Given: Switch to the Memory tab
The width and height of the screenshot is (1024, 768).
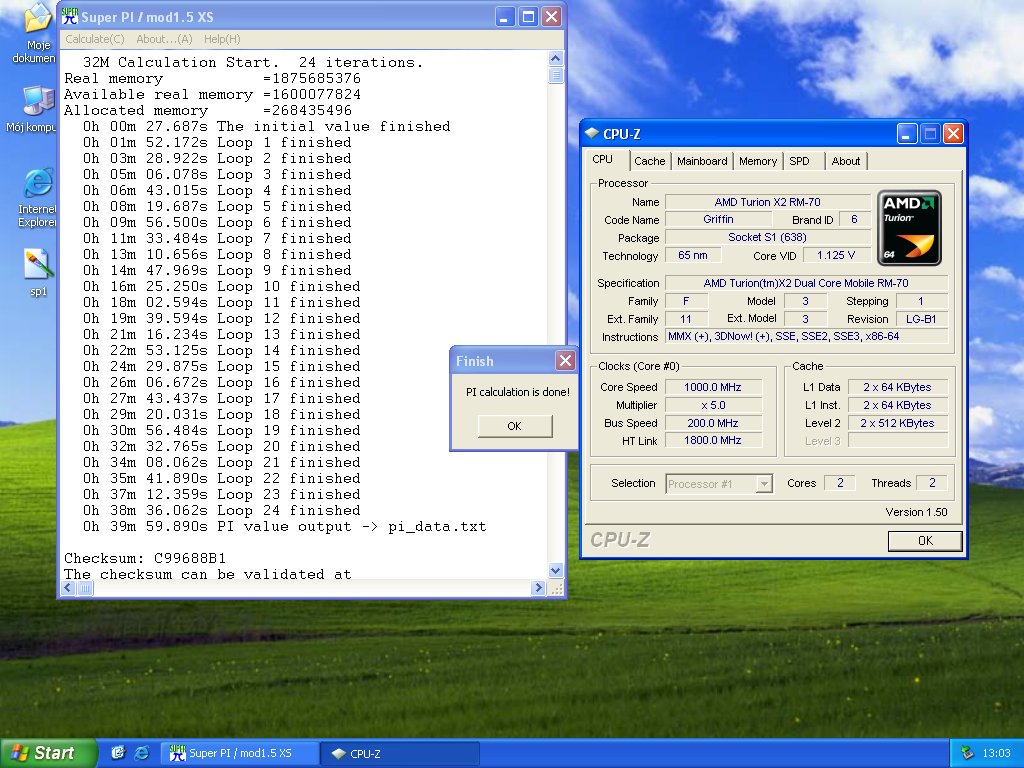Looking at the screenshot, I should pos(758,161).
